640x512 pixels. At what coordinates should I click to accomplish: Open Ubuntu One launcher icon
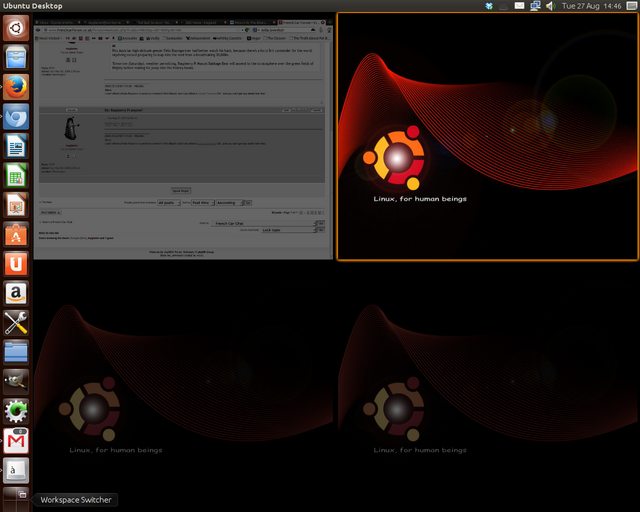[x=16, y=264]
